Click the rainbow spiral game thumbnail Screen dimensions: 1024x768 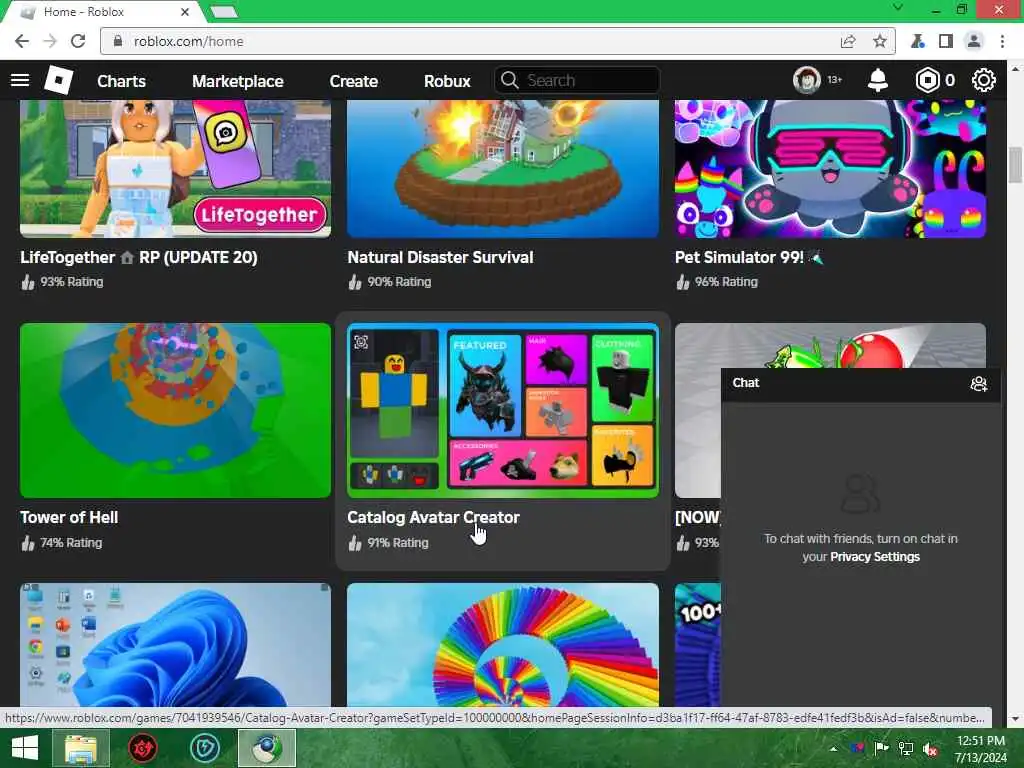coord(503,645)
